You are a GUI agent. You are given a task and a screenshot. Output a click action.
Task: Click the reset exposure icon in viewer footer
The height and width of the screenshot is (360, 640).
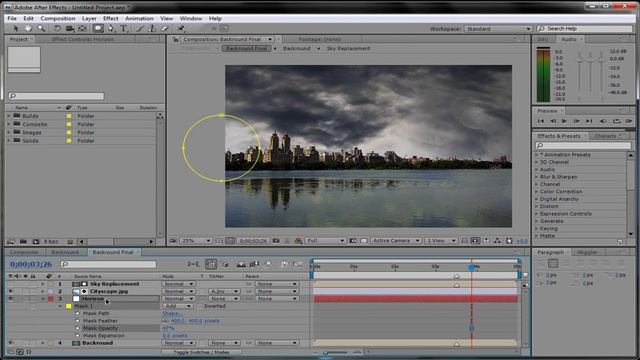point(509,241)
